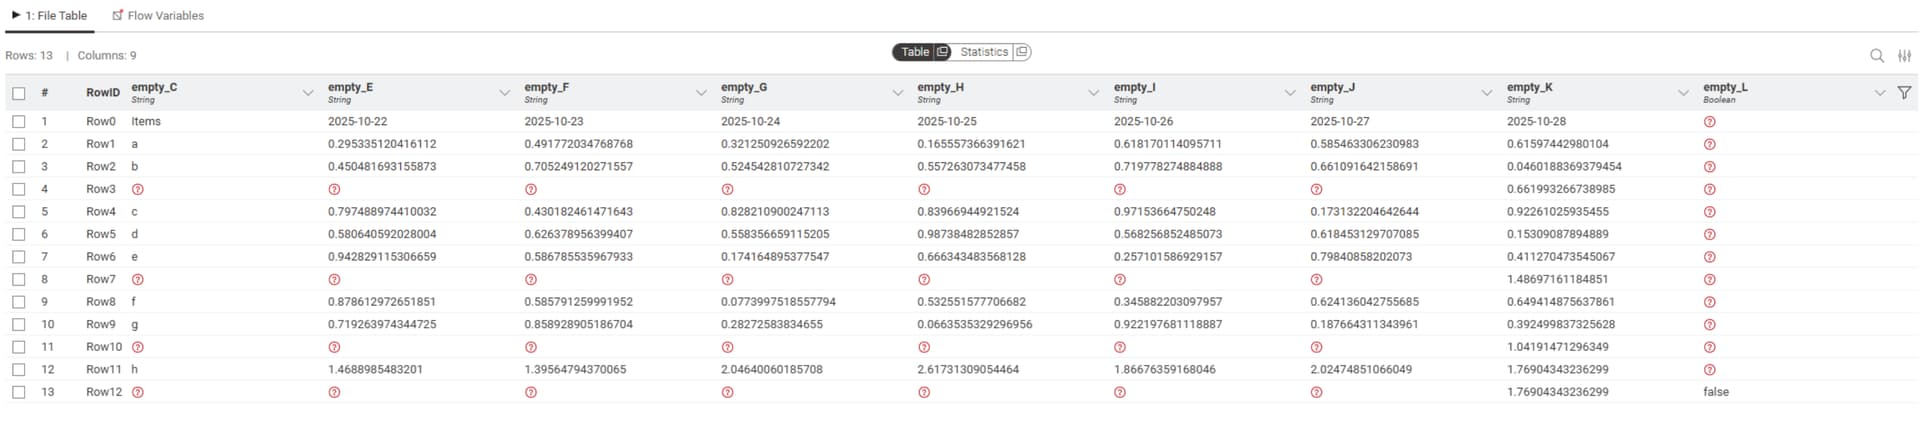Tick the select-all header checkbox
Screen dimensions: 1920x425
19,93
